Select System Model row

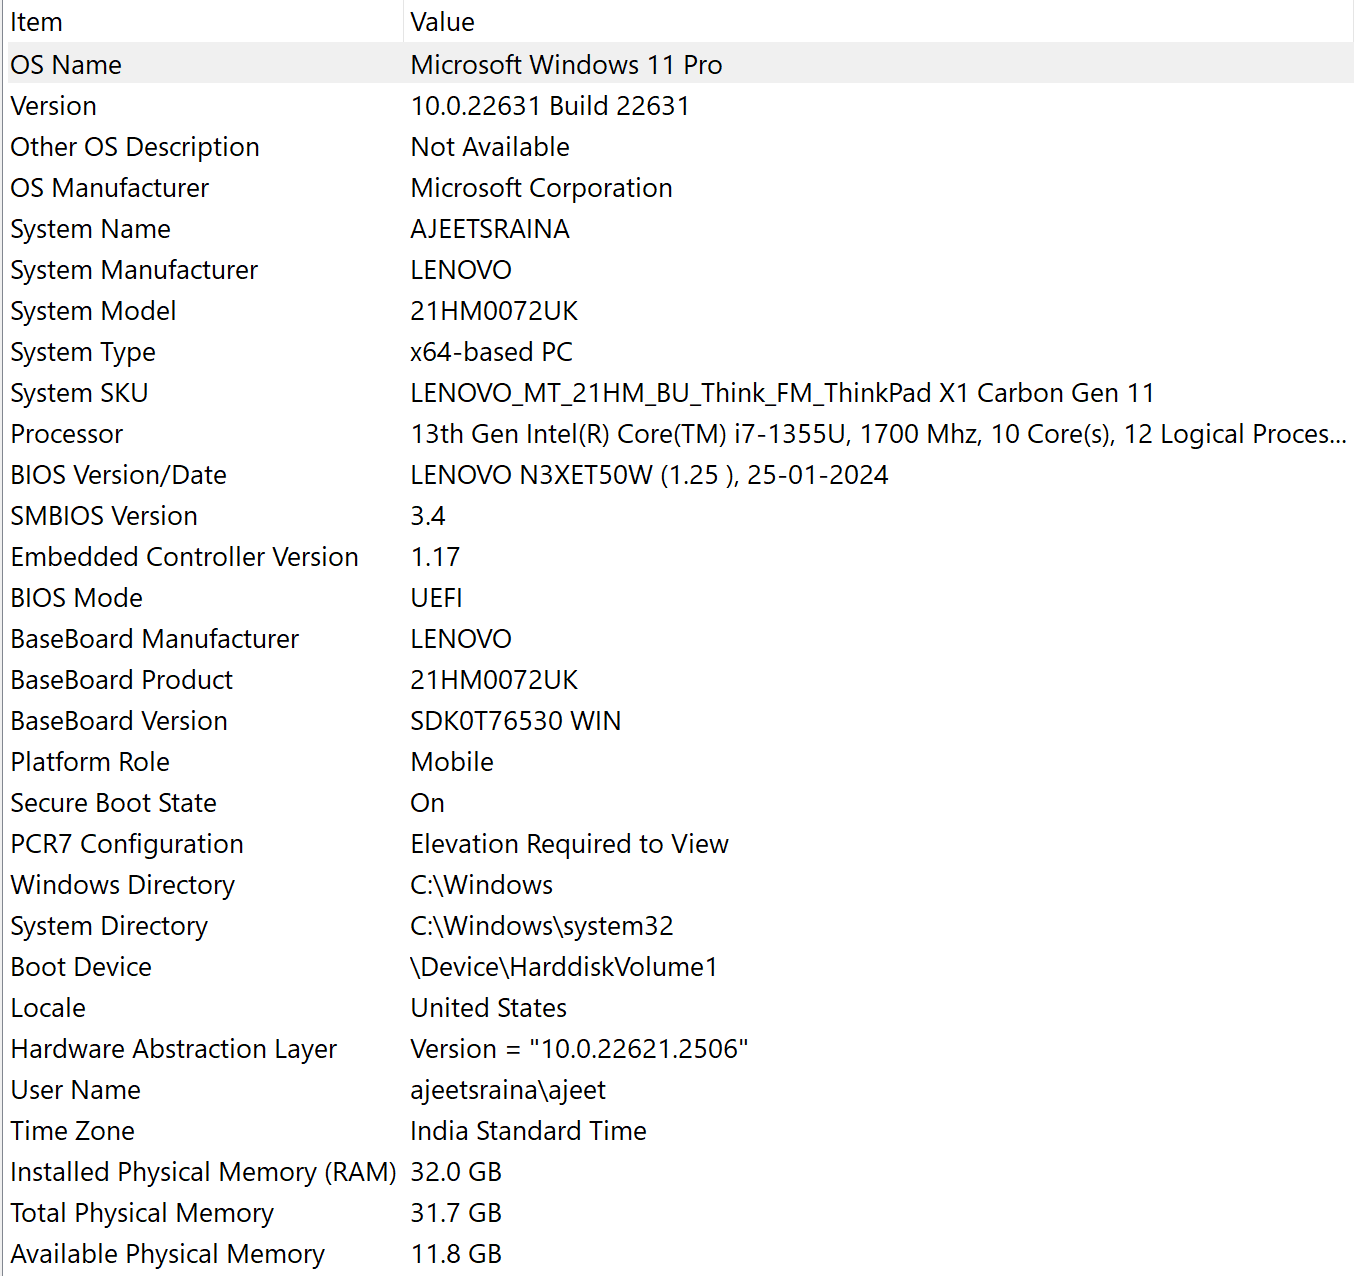tap(681, 311)
